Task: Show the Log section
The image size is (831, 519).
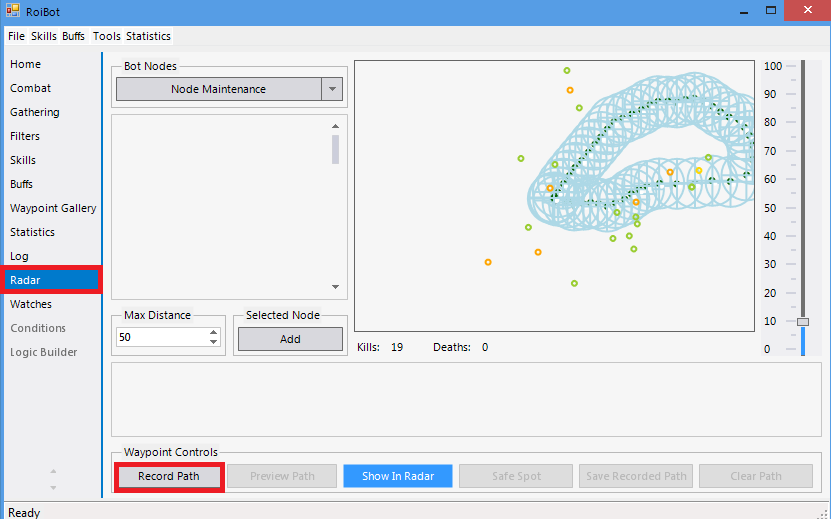Action: (x=19, y=256)
